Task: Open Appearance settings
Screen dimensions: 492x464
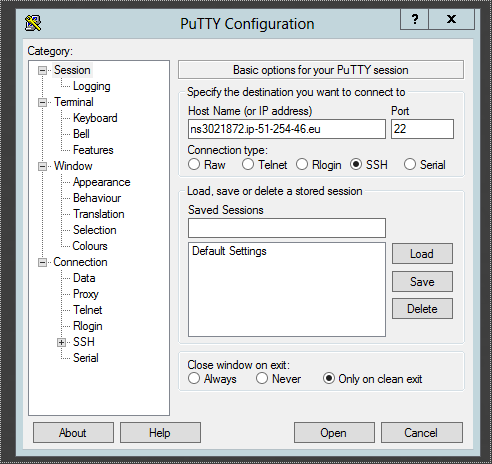Action: point(101,182)
